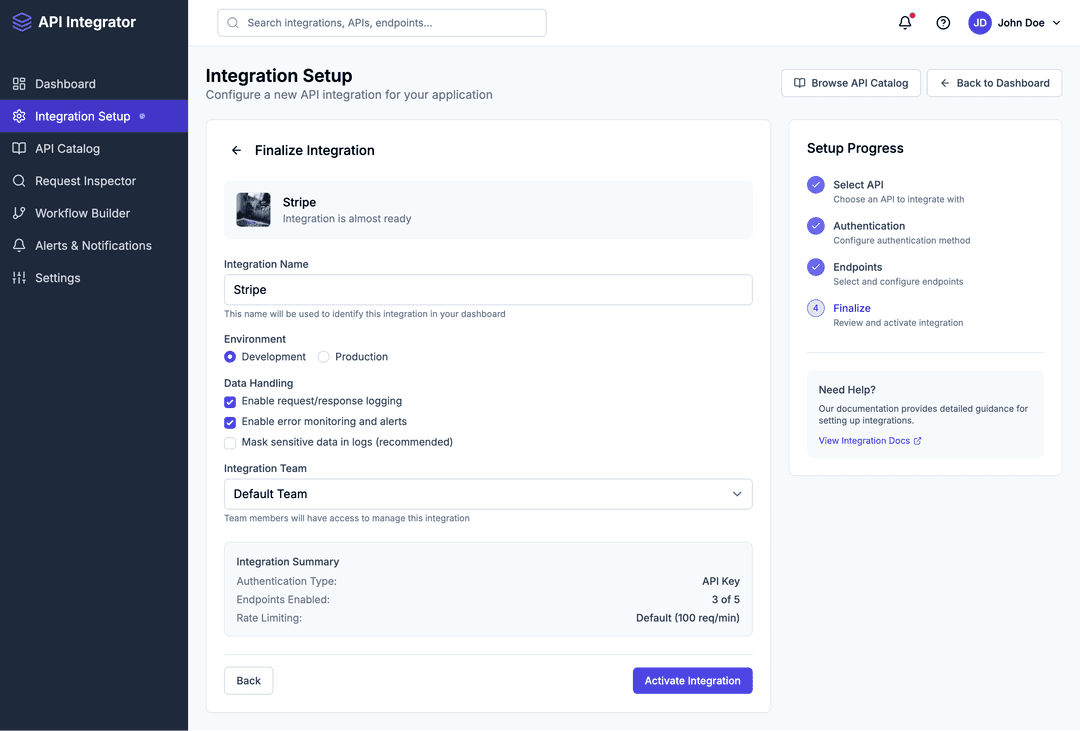Select the Production environment
The width and height of the screenshot is (1080, 731).
323,356
